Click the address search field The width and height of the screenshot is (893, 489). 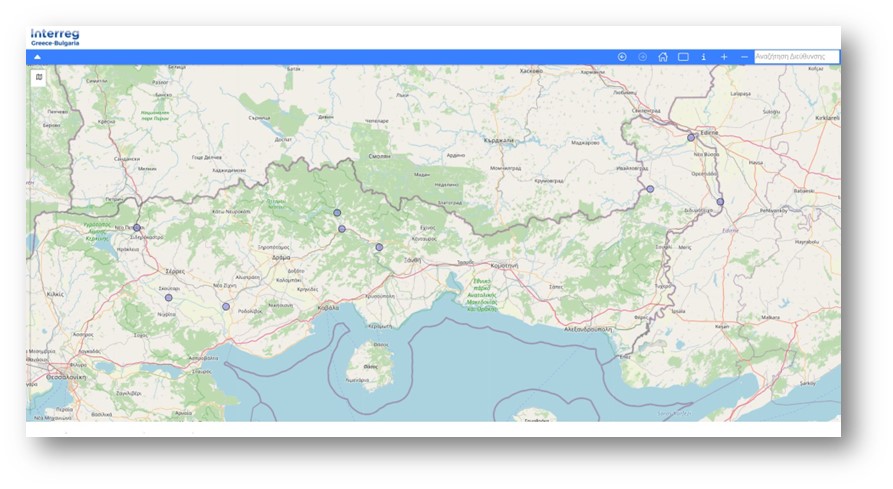pos(796,57)
